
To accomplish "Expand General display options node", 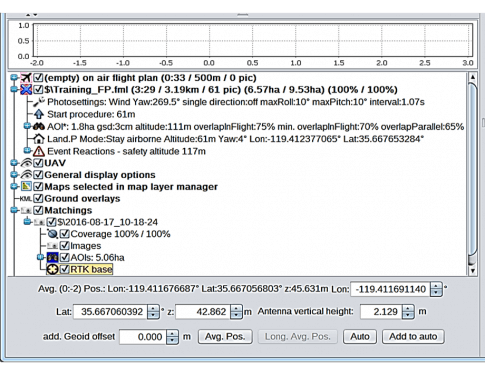I will coord(14,175).
